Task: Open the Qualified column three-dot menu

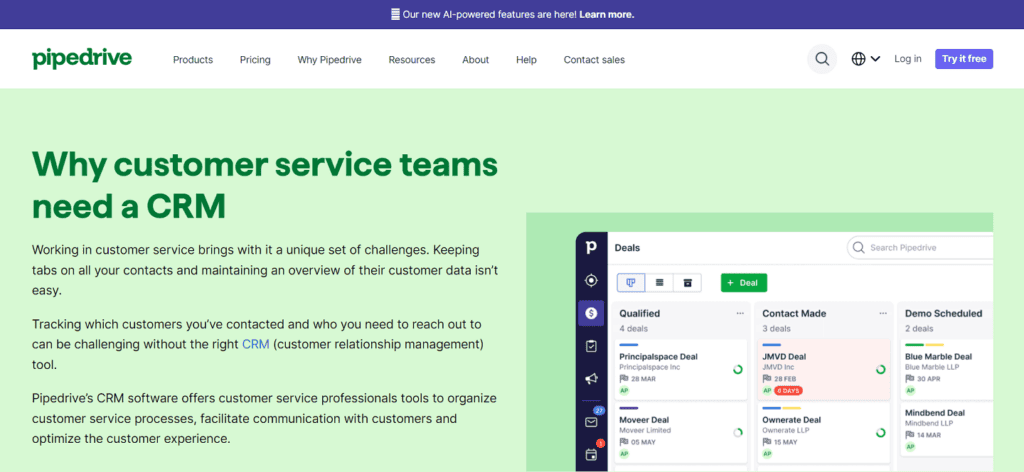Action: (740, 313)
